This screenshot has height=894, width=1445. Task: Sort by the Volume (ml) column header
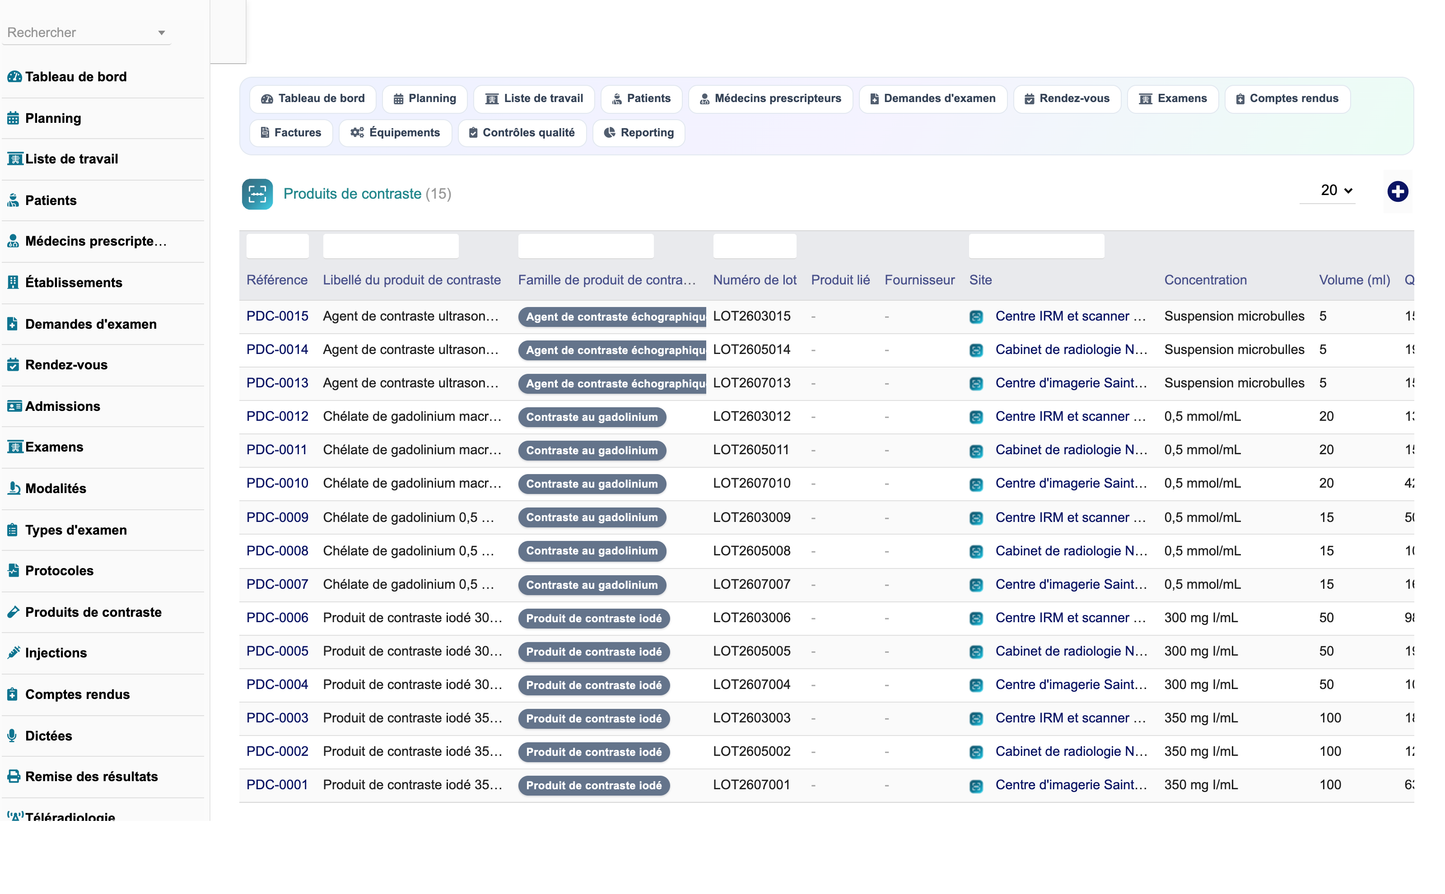(x=1354, y=280)
